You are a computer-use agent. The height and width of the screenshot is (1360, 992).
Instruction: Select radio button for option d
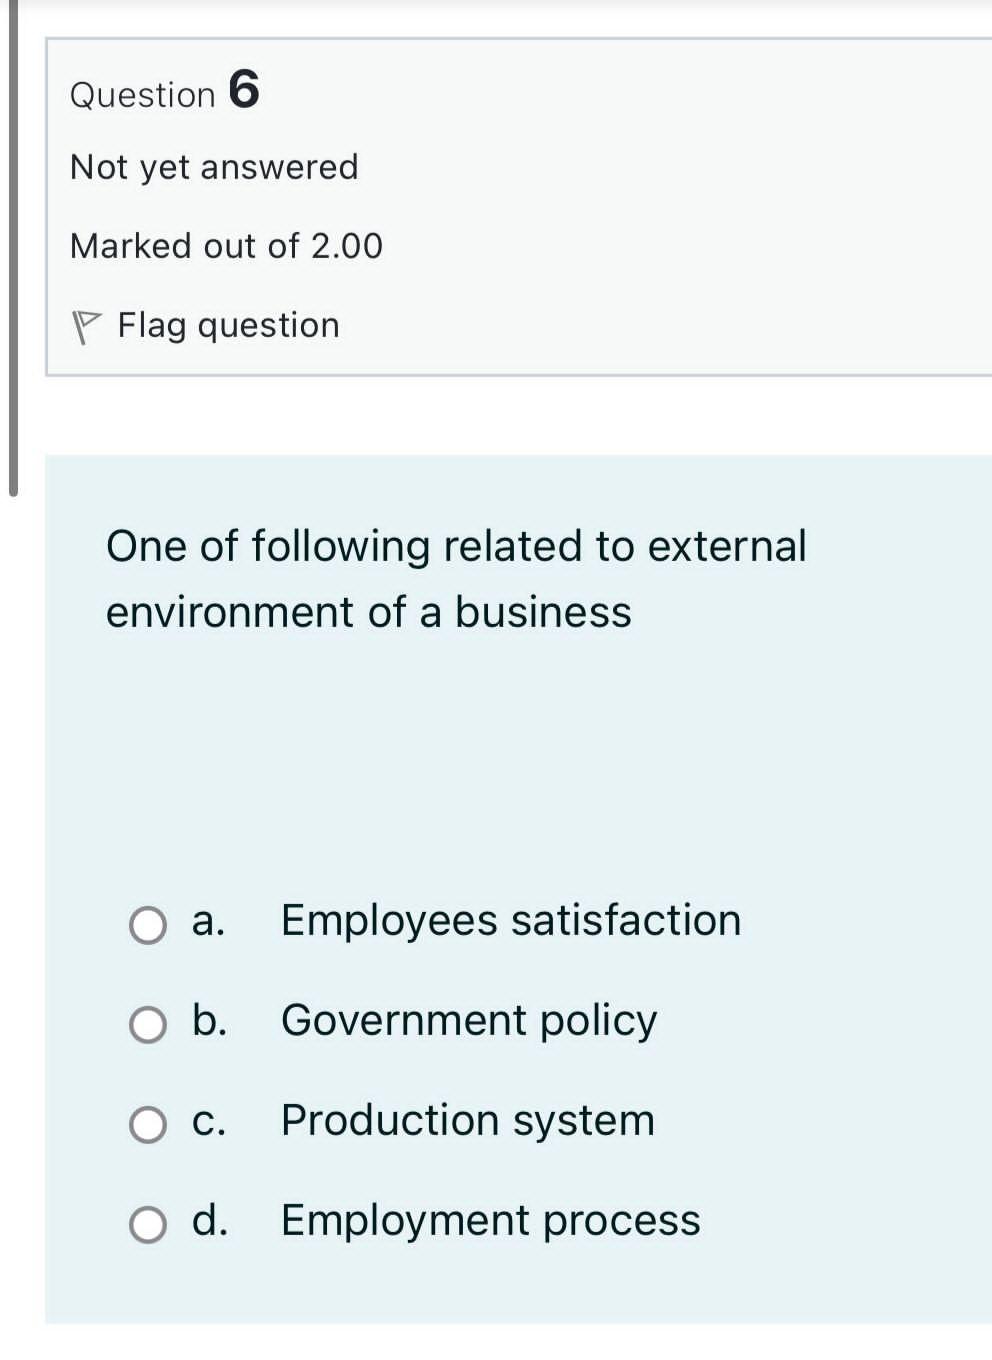147,1224
